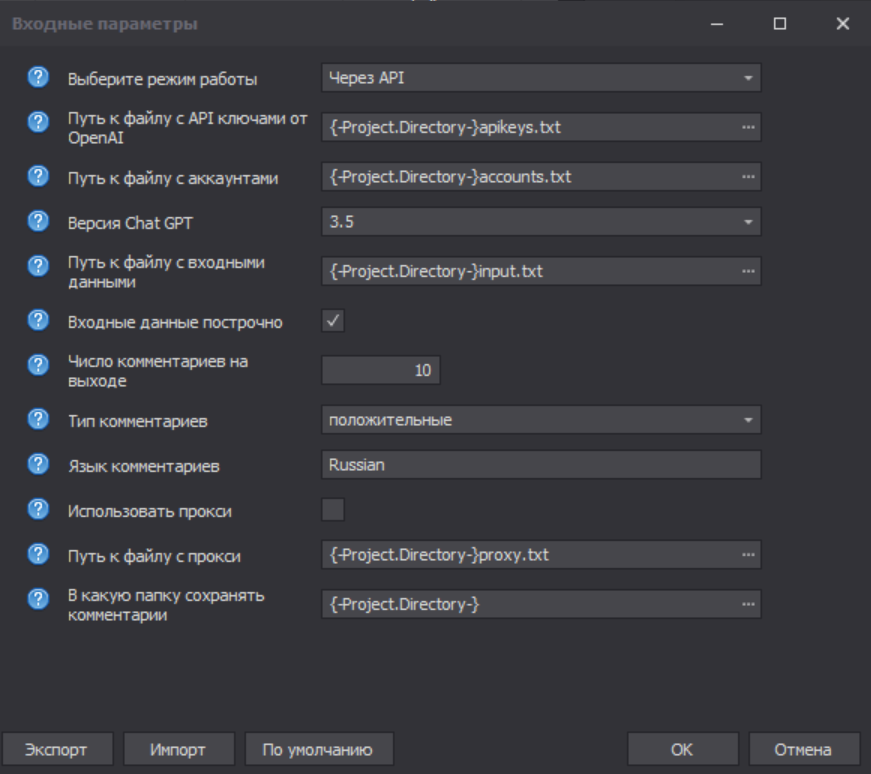Uncheck 'Входные данные построчно' checkbox
Viewport: 871px width, 774px height.
(x=333, y=321)
